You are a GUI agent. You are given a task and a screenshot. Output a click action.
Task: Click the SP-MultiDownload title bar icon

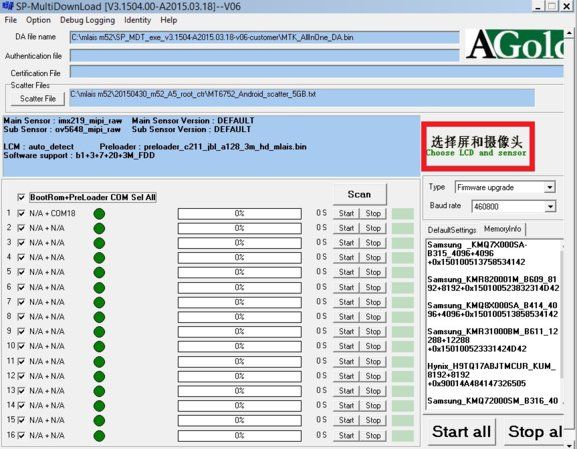point(8,6)
